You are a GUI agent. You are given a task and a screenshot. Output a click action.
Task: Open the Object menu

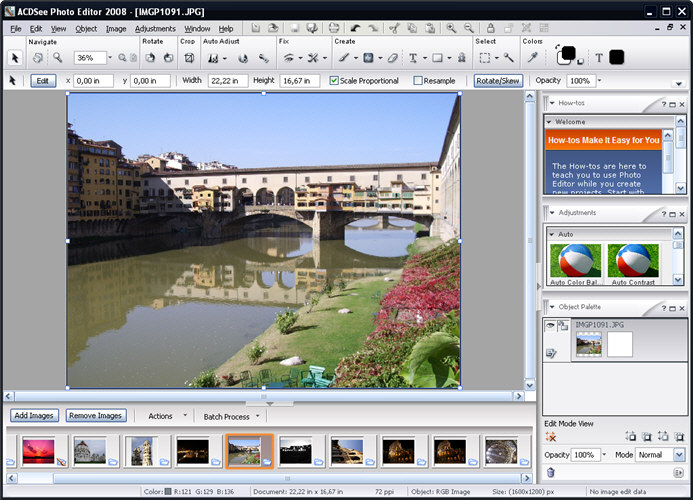click(x=86, y=29)
